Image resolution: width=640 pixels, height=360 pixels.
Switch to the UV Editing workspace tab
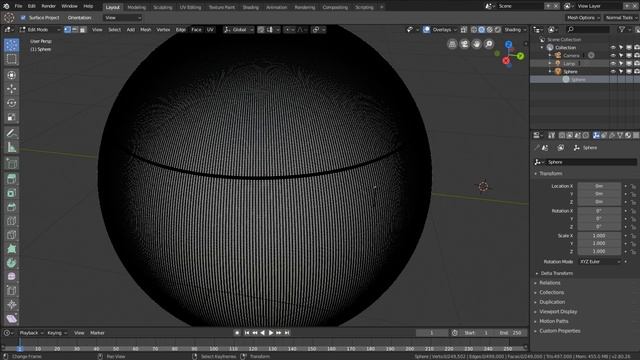click(190, 7)
